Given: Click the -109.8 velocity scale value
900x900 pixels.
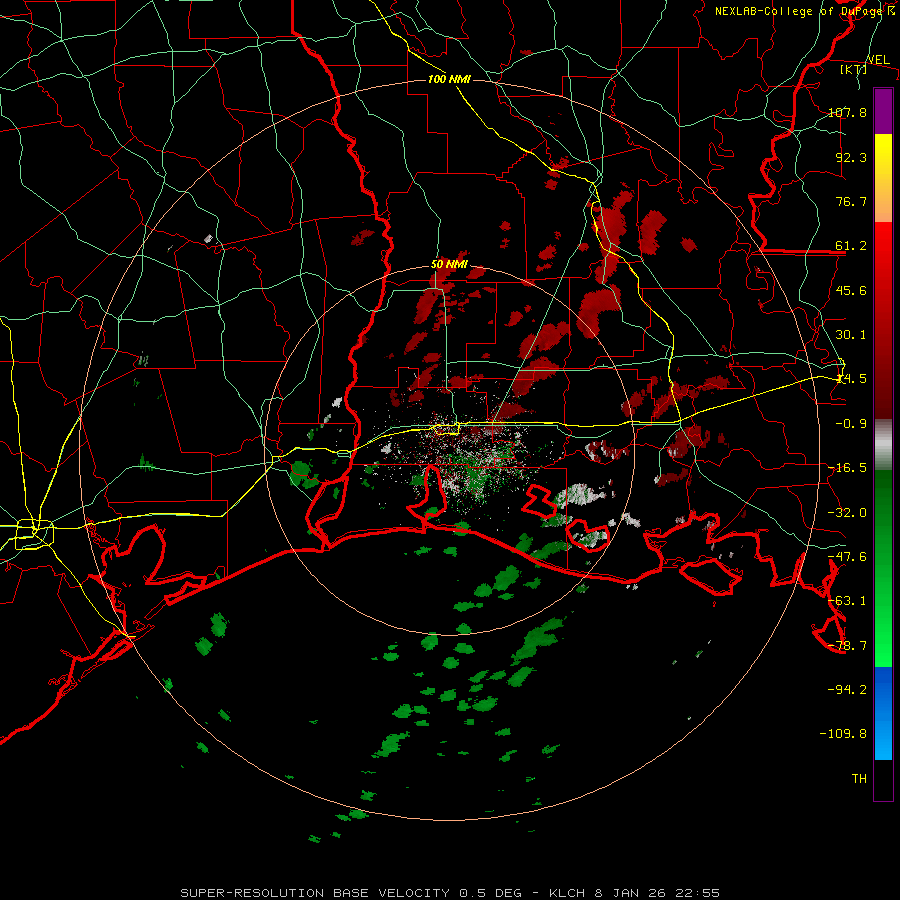Looking at the screenshot, I should pyautogui.click(x=843, y=734).
